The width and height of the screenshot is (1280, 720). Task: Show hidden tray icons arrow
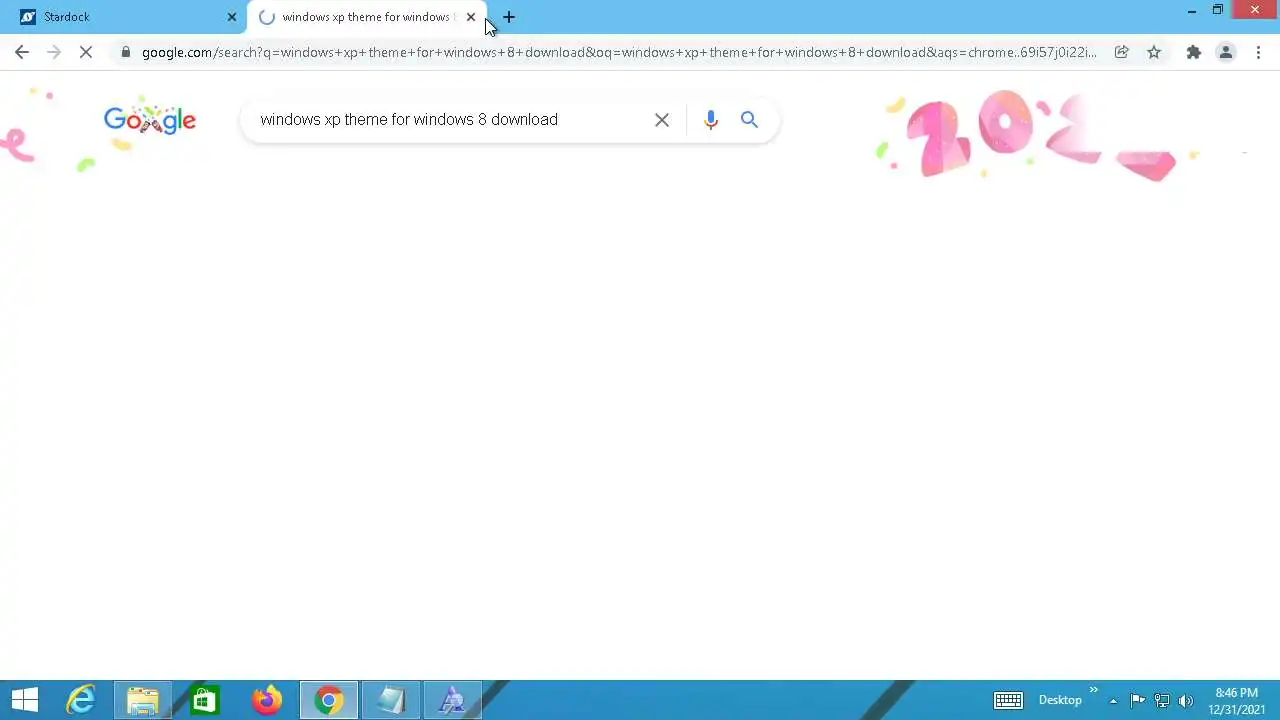click(x=1113, y=701)
